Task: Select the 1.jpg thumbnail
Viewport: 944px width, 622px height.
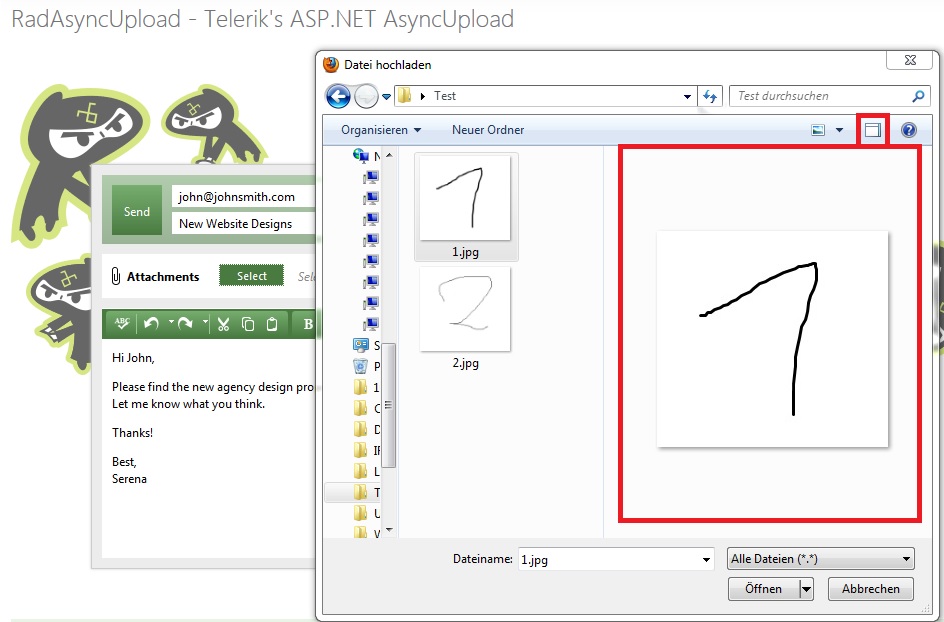Action: 465,198
